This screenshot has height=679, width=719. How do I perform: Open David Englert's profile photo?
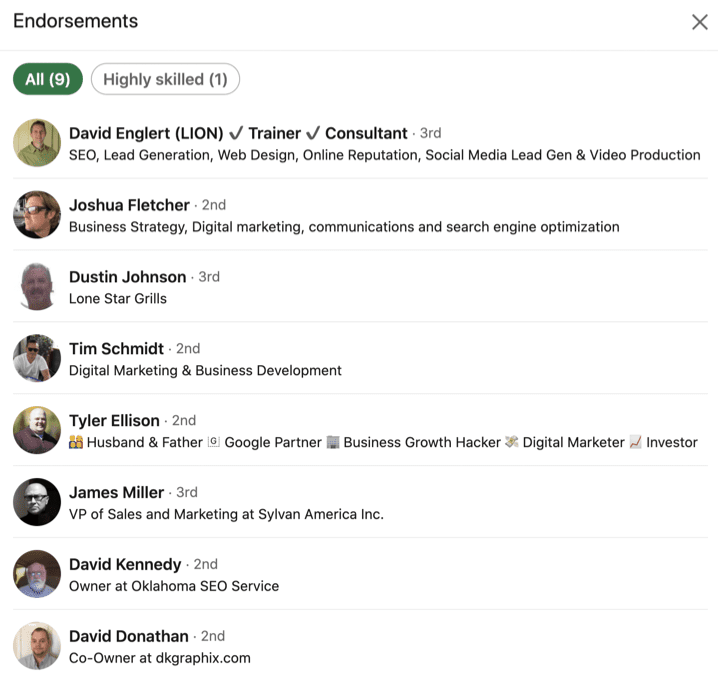tap(37, 143)
